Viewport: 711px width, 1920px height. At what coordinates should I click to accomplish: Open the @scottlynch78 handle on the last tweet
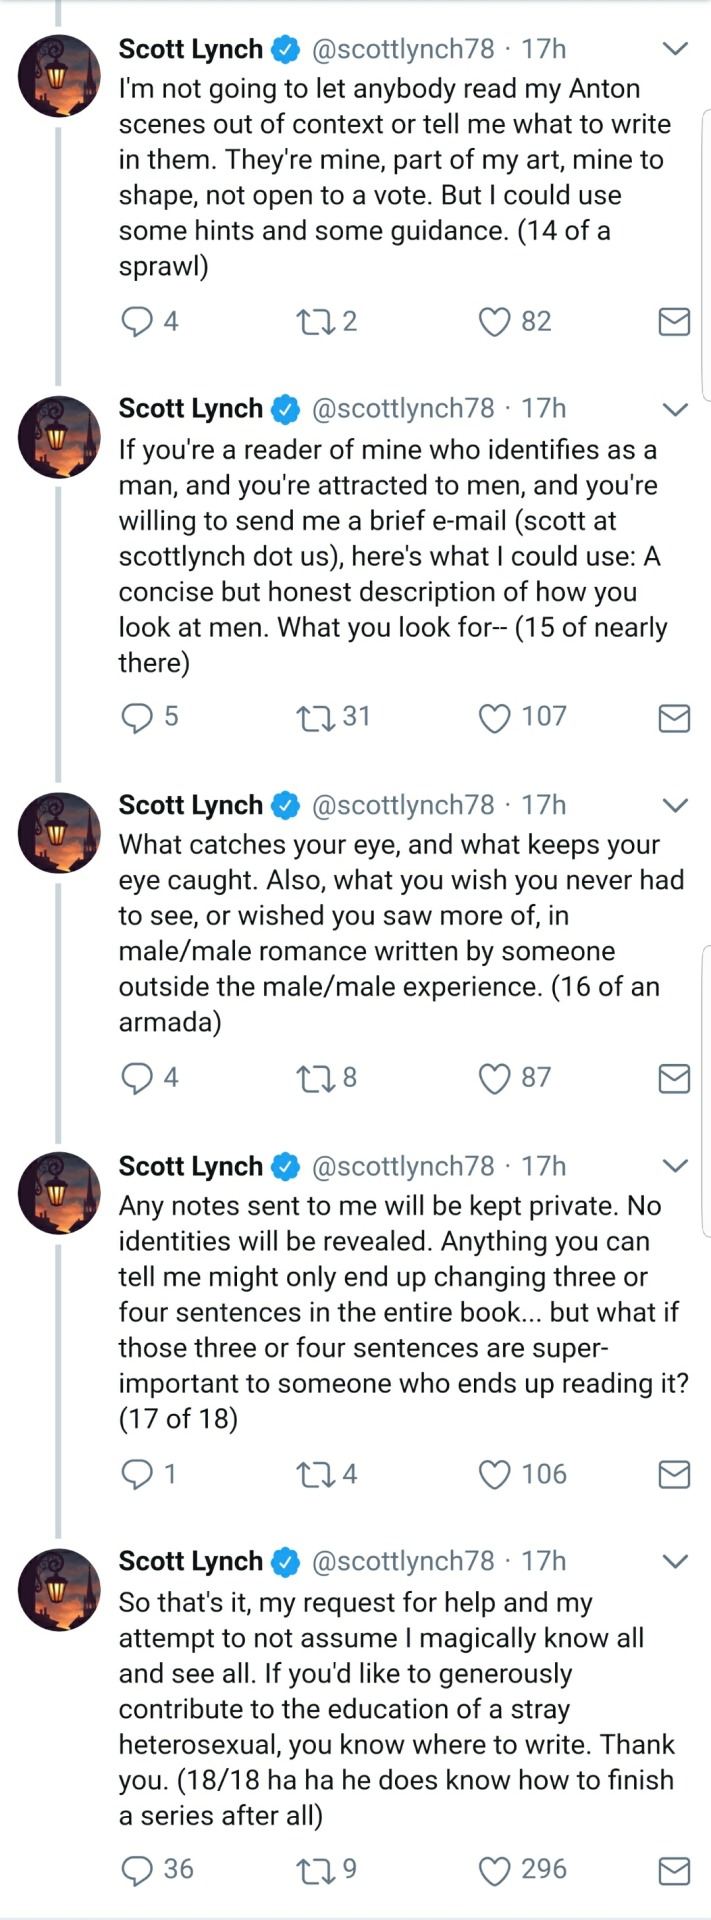click(x=403, y=1561)
